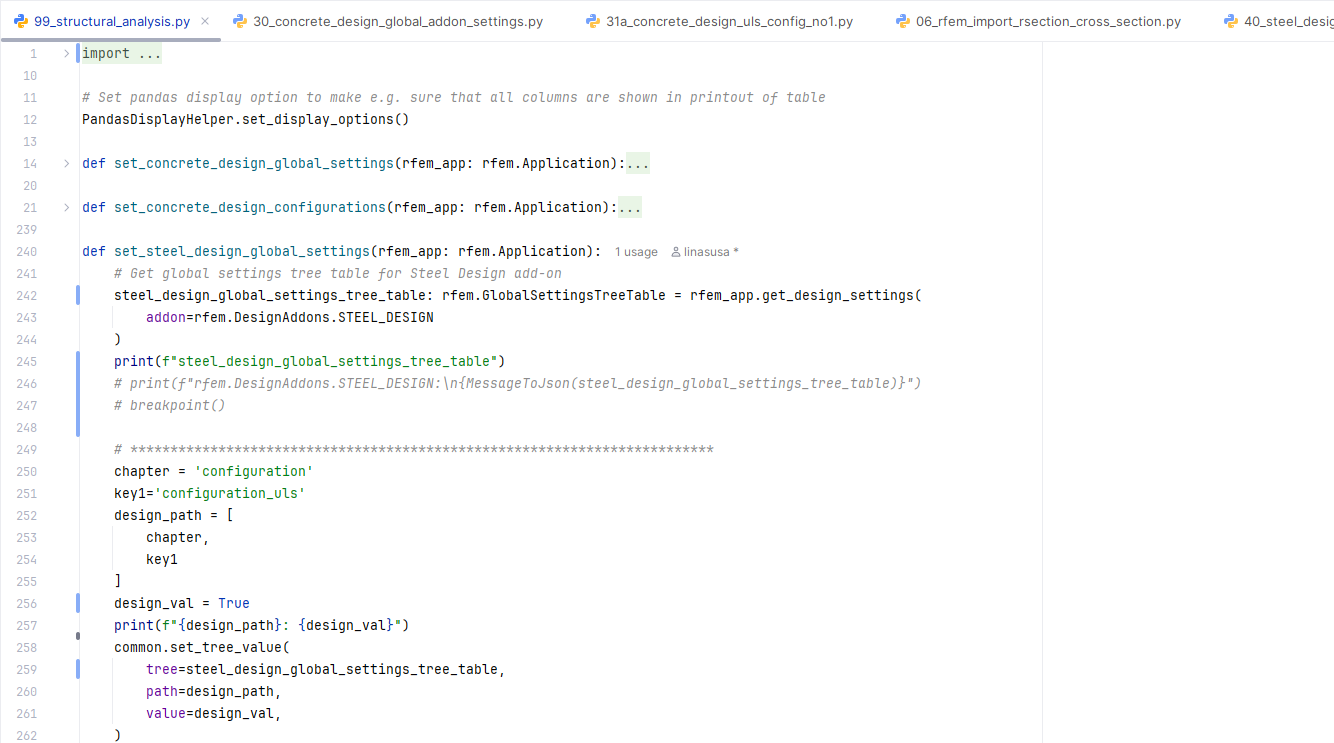Click the change marker beside line 256
This screenshot has height=743, width=1334.
coord(77,602)
